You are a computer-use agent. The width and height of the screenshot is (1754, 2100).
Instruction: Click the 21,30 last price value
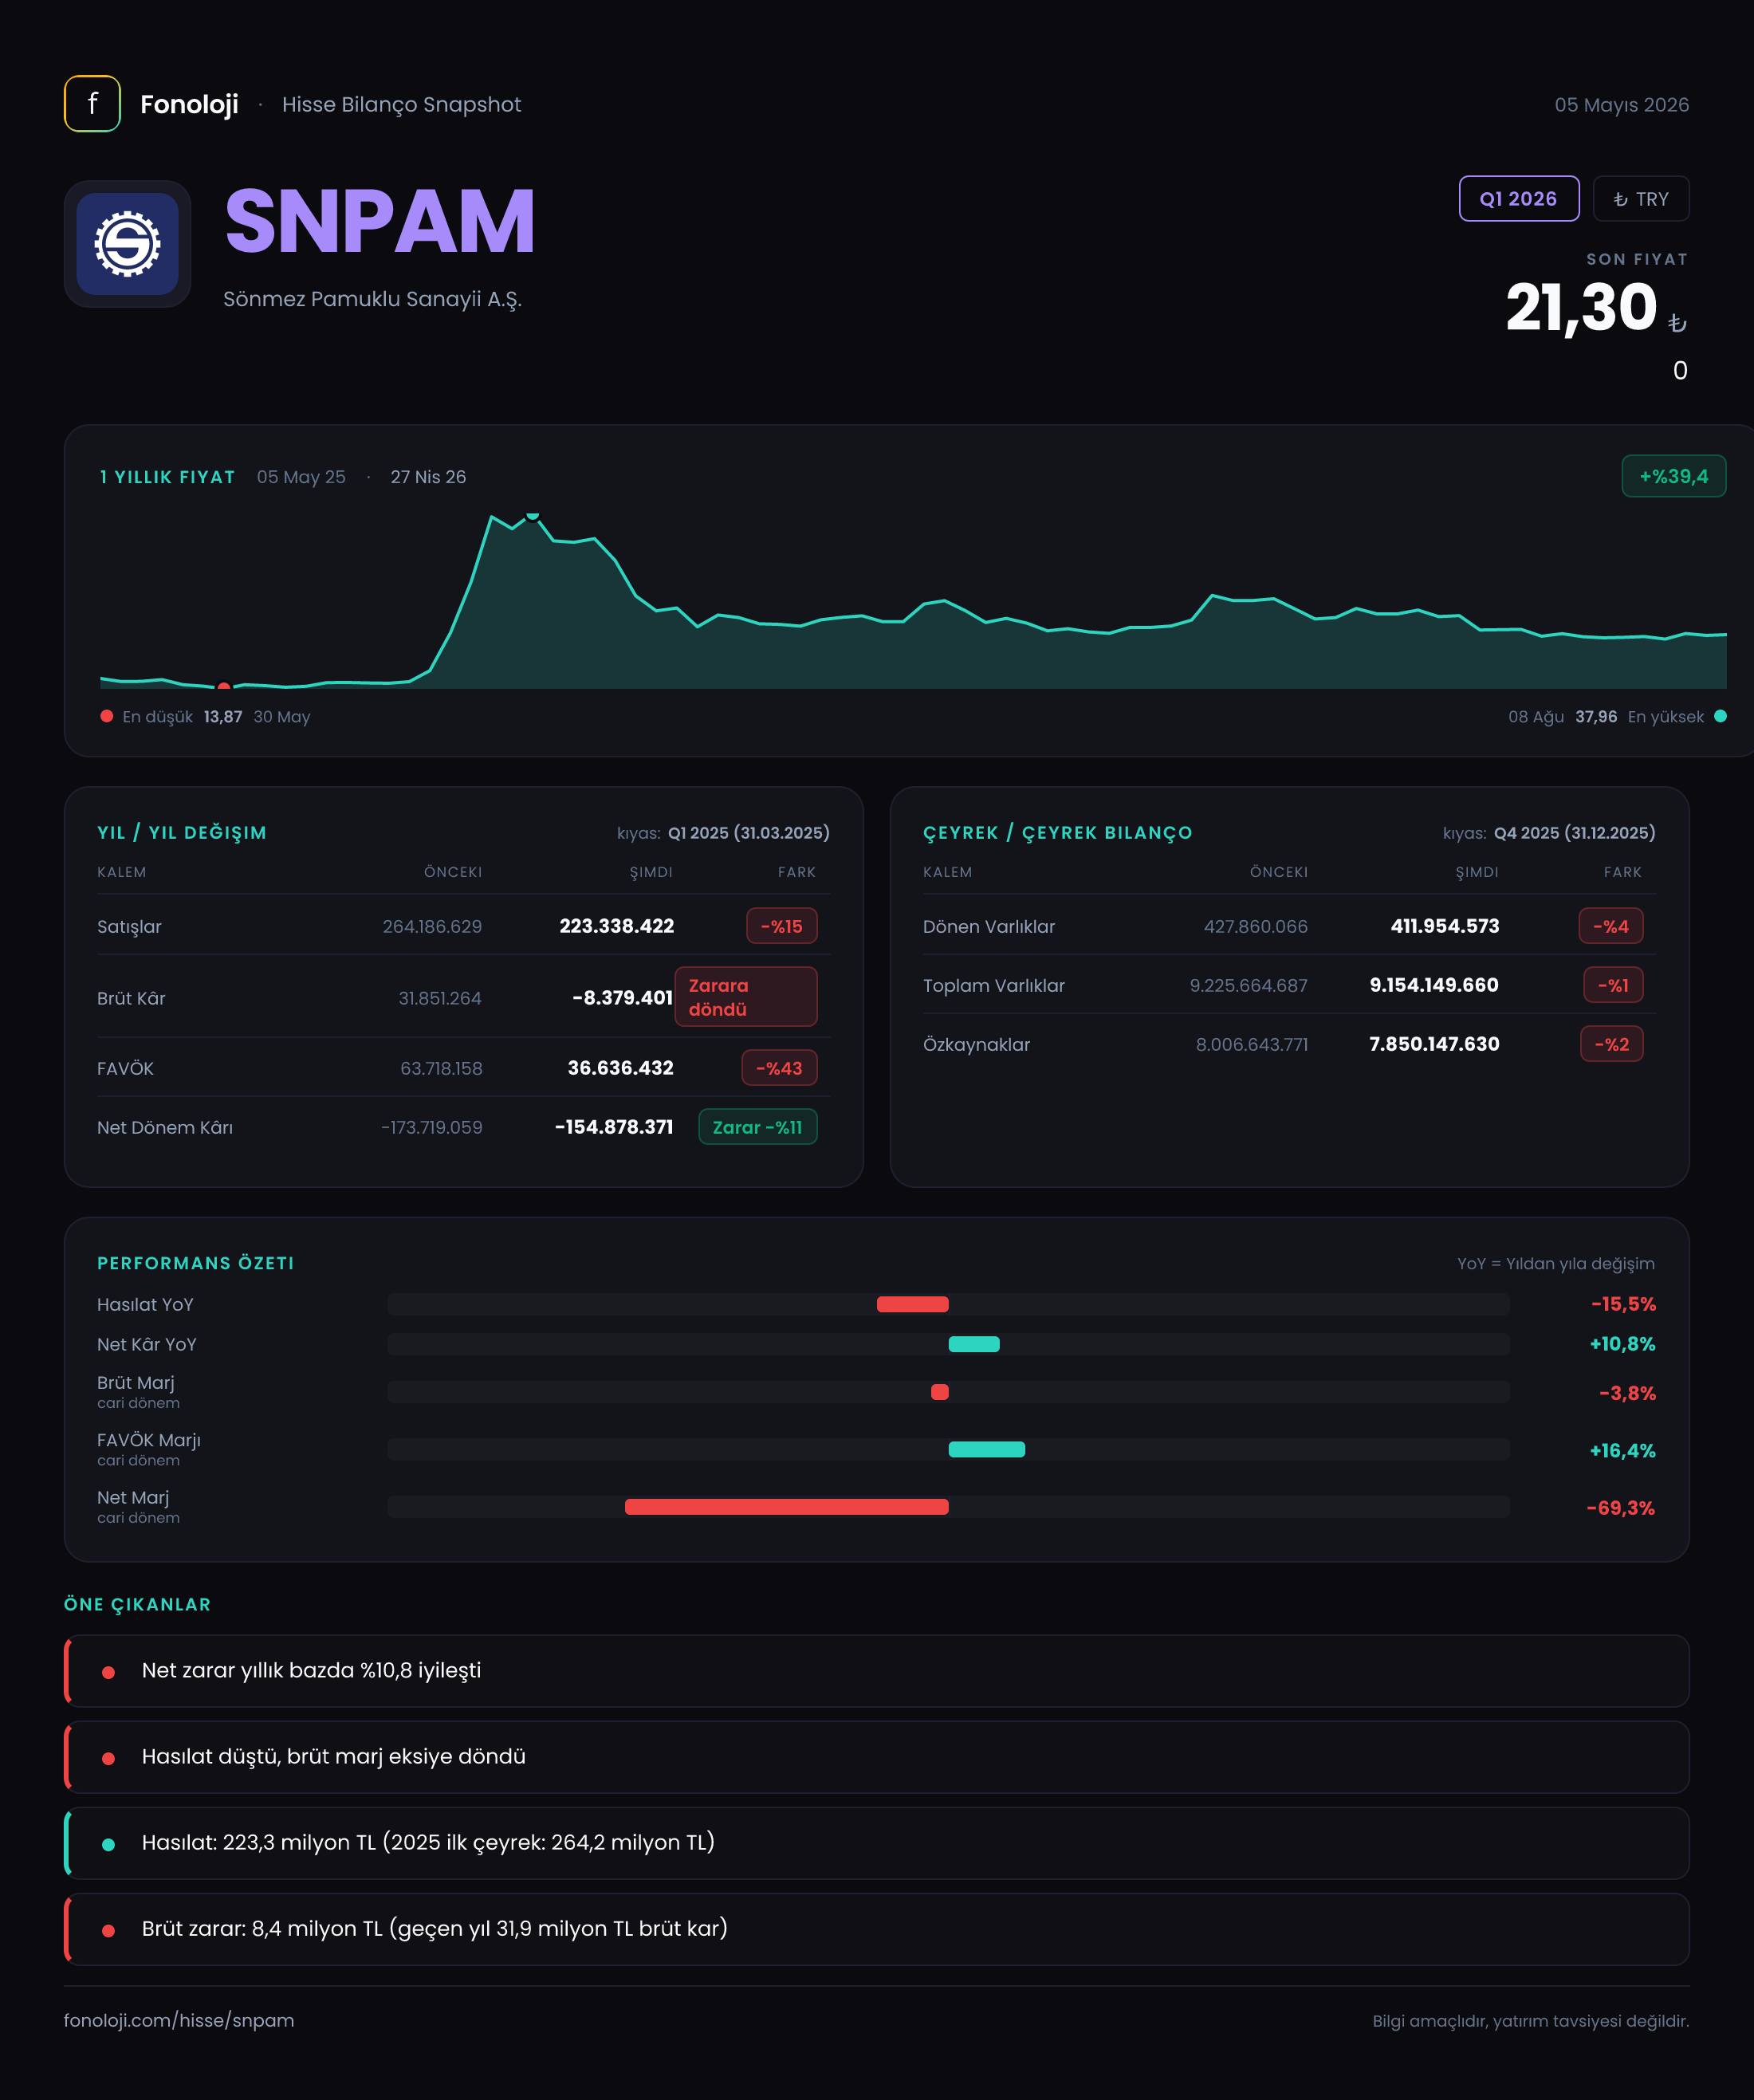pos(1581,307)
